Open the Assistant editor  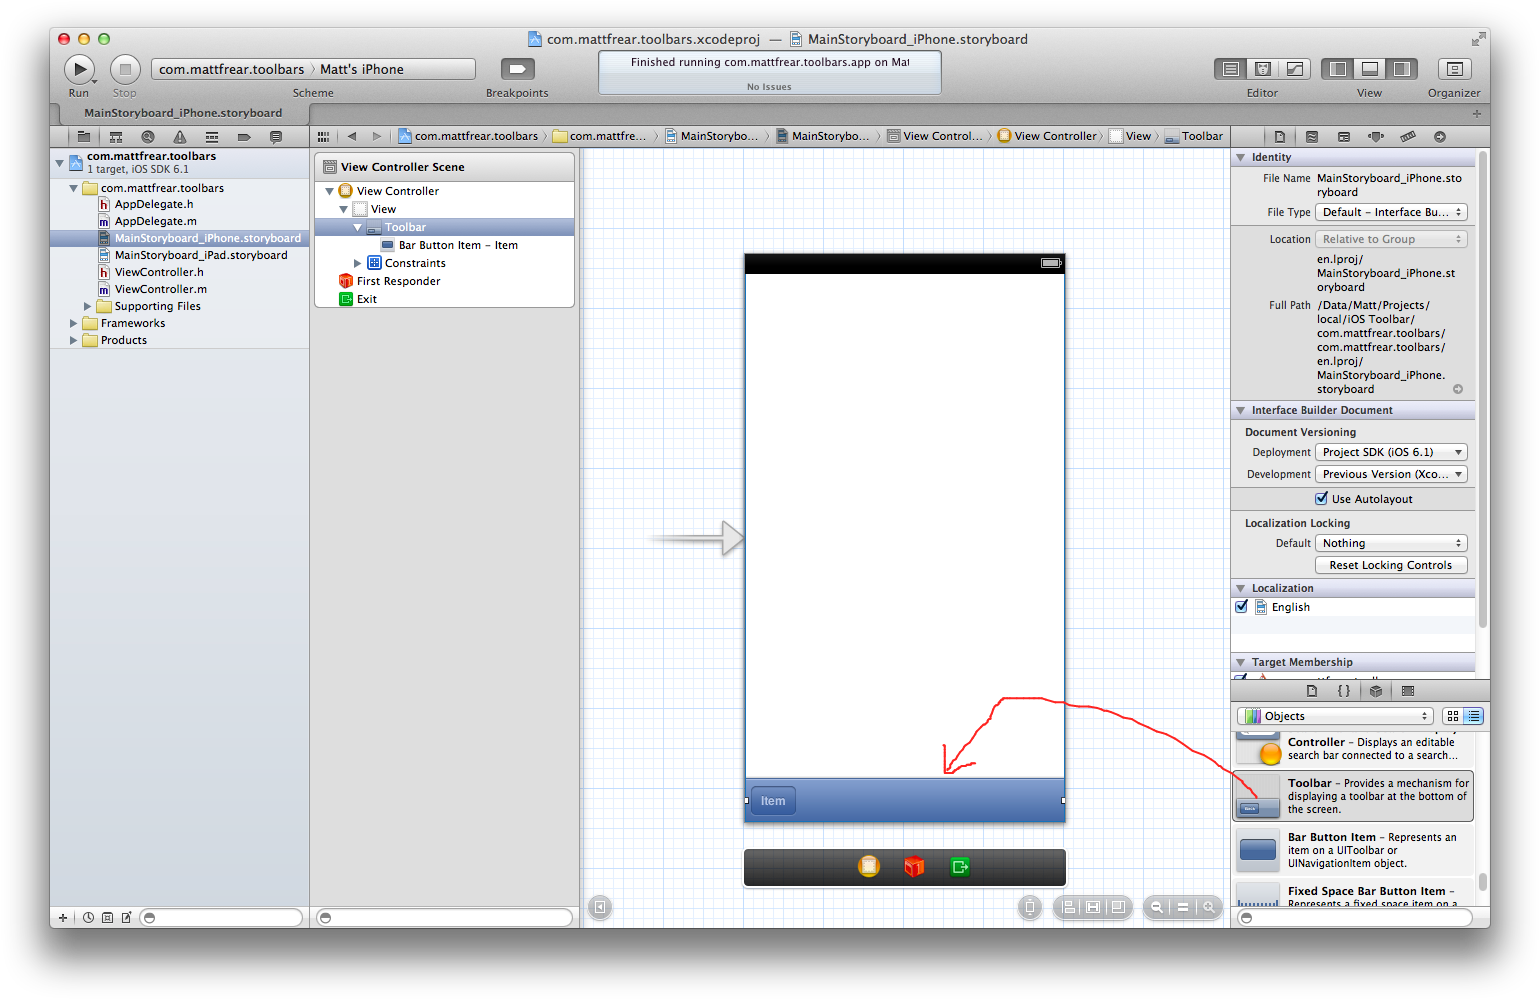tap(1262, 68)
